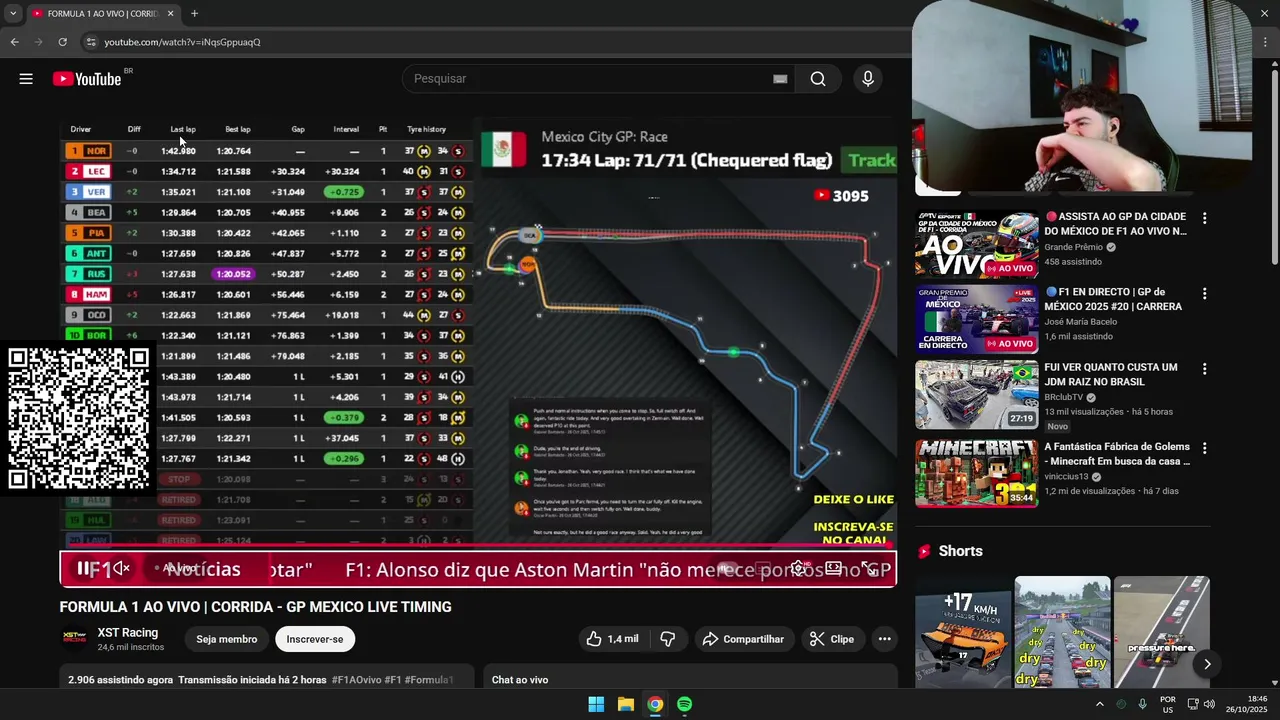The image size is (1280, 720).
Task: Open the 27:19 JDM car video thumbnail
Action: [x=977, y=395]
